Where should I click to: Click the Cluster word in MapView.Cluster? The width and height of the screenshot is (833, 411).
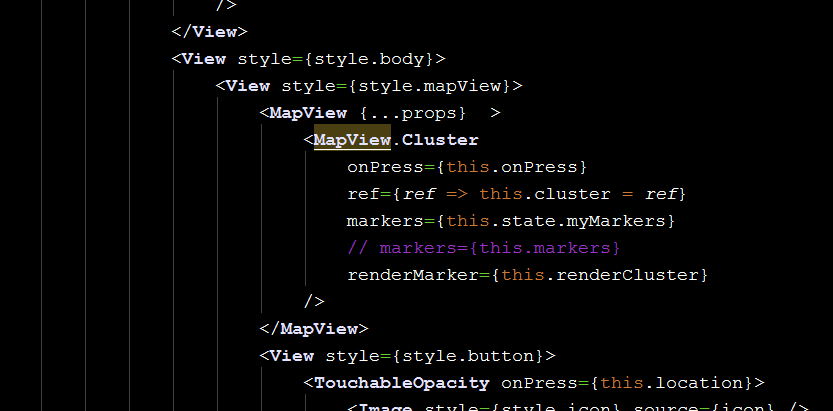440,140
